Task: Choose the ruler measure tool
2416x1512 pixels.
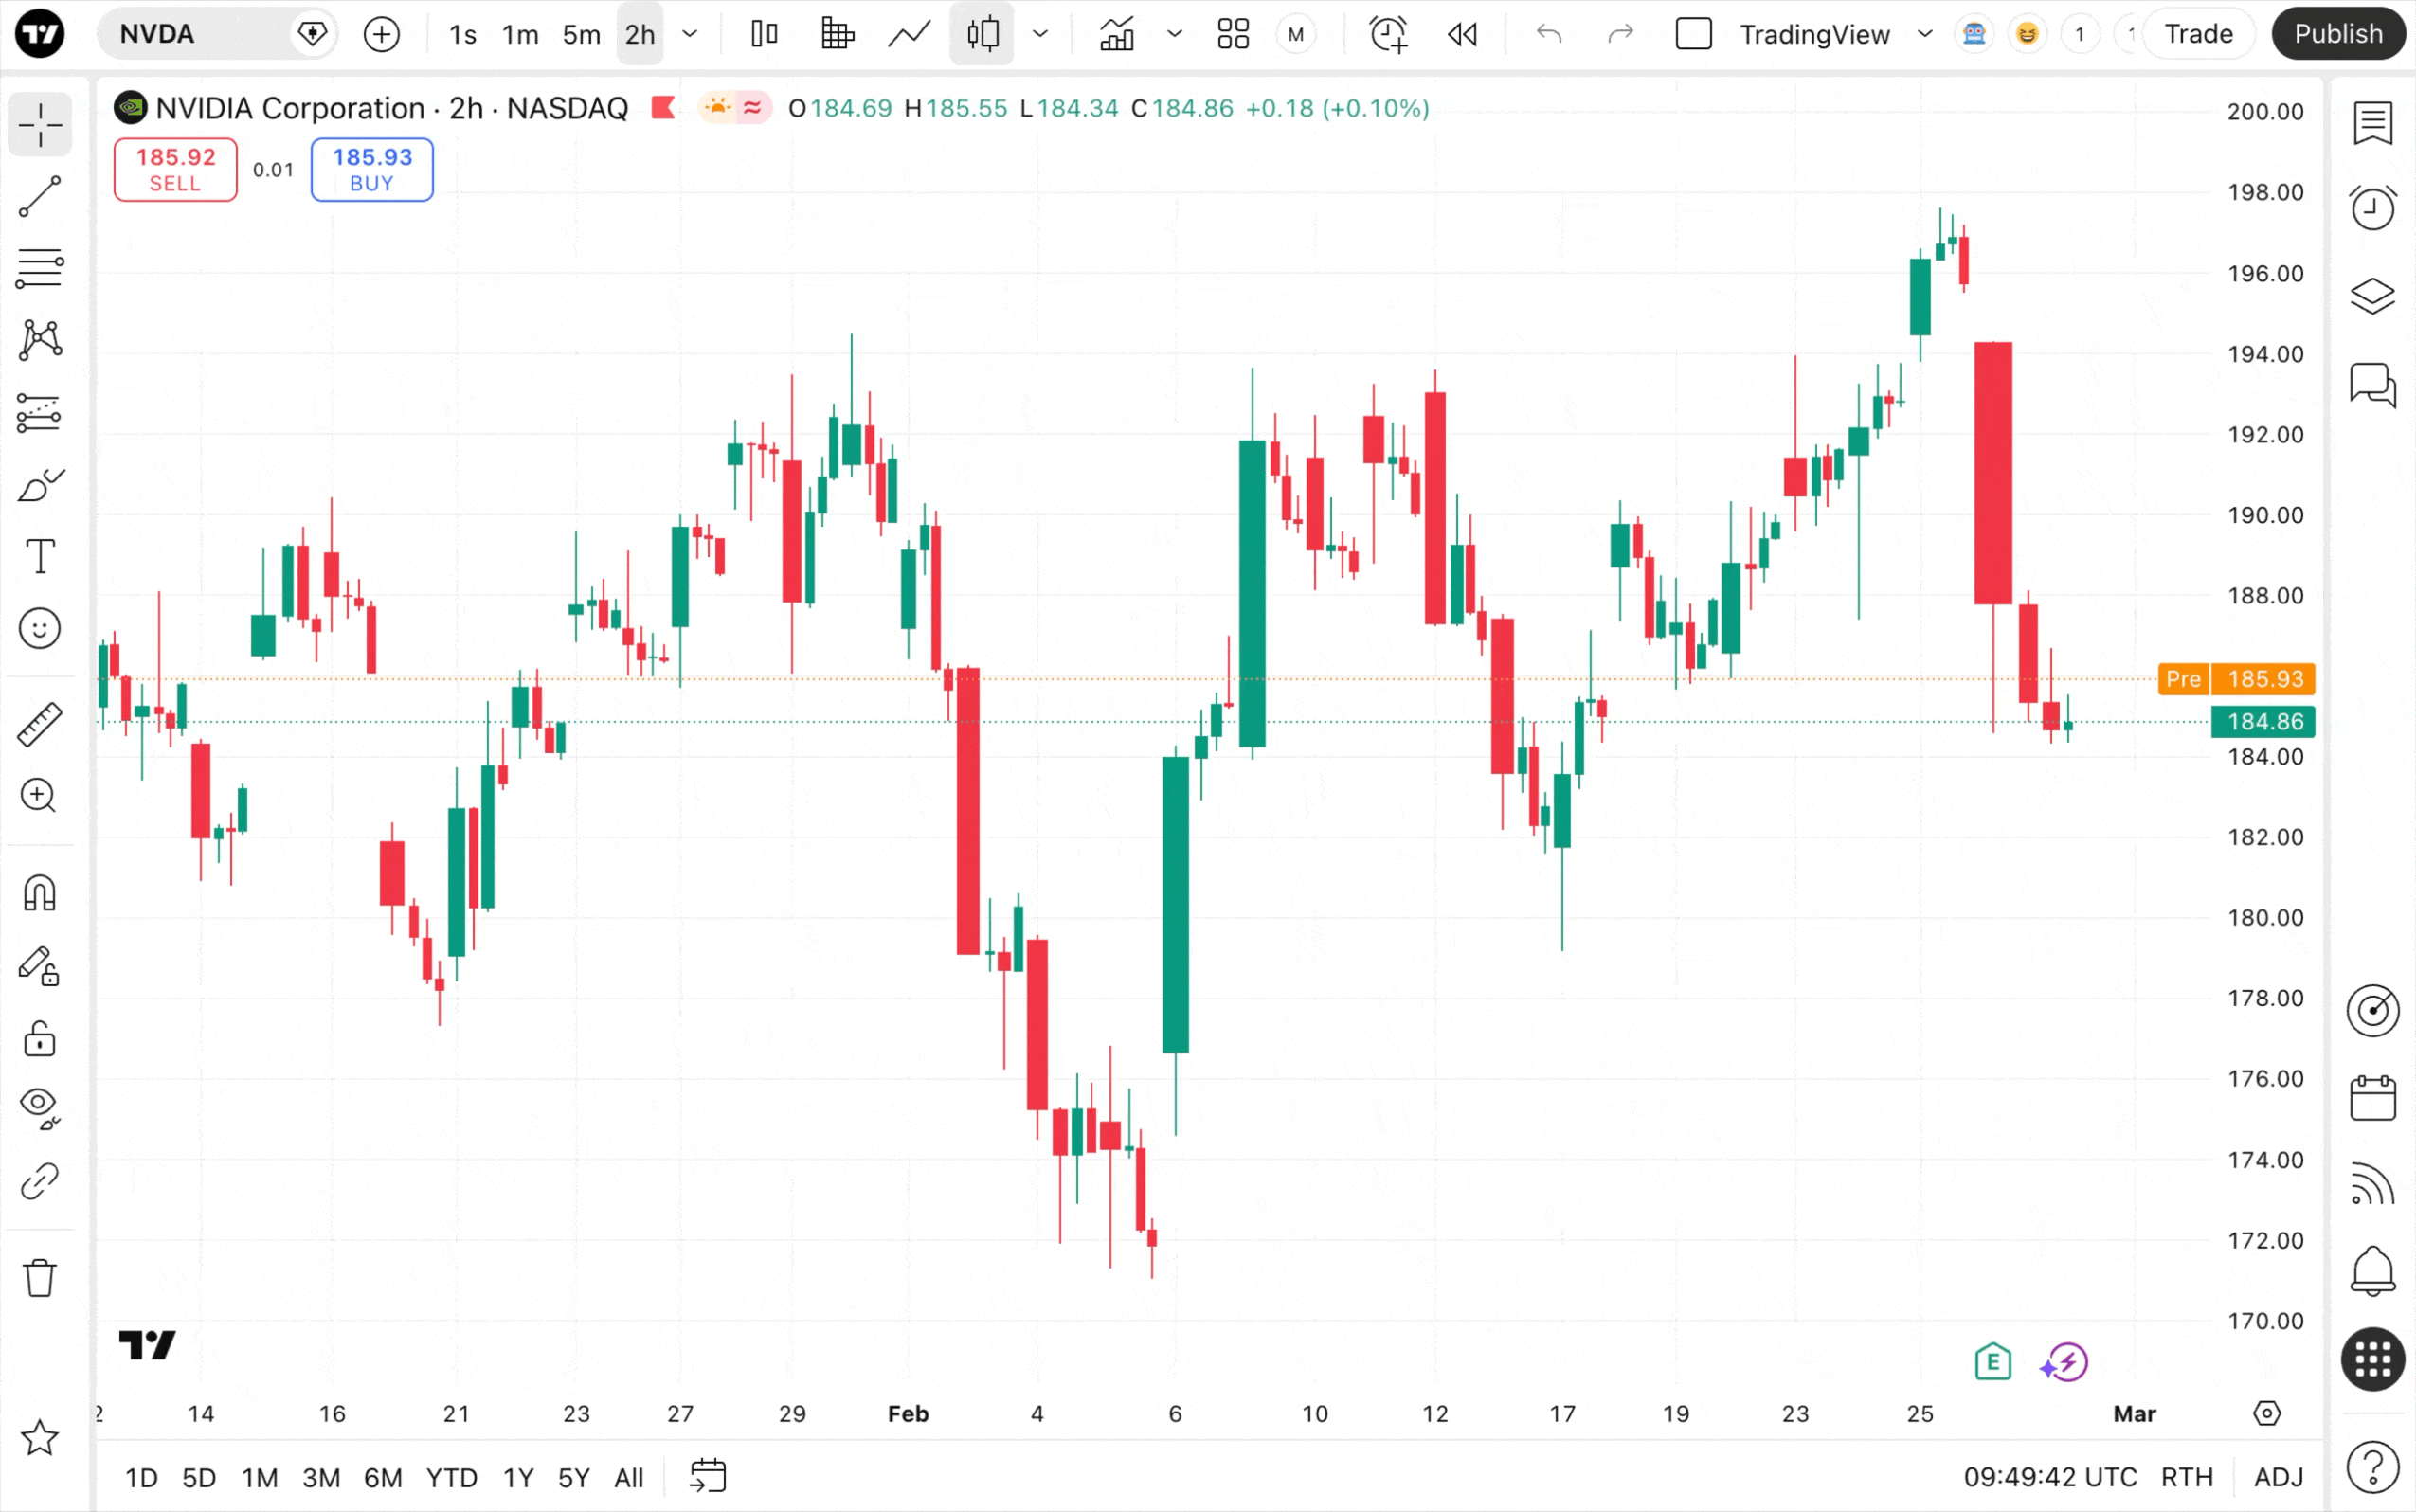Action: [x=40, y=724]
